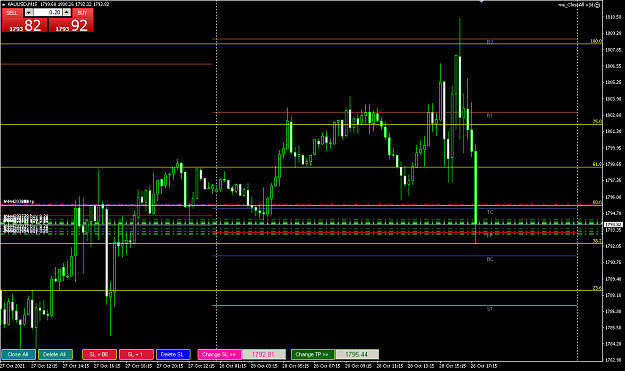
Task: Click the BC pivot level label
Action: coord(490,259)
